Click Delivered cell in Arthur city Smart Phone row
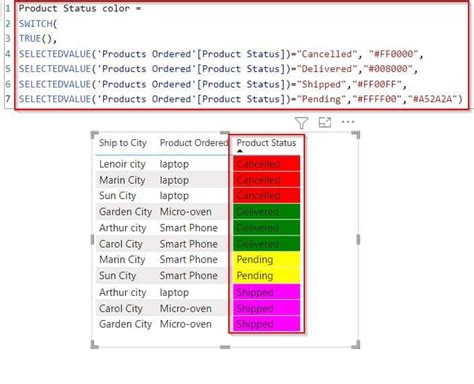 tap(266, 228)
